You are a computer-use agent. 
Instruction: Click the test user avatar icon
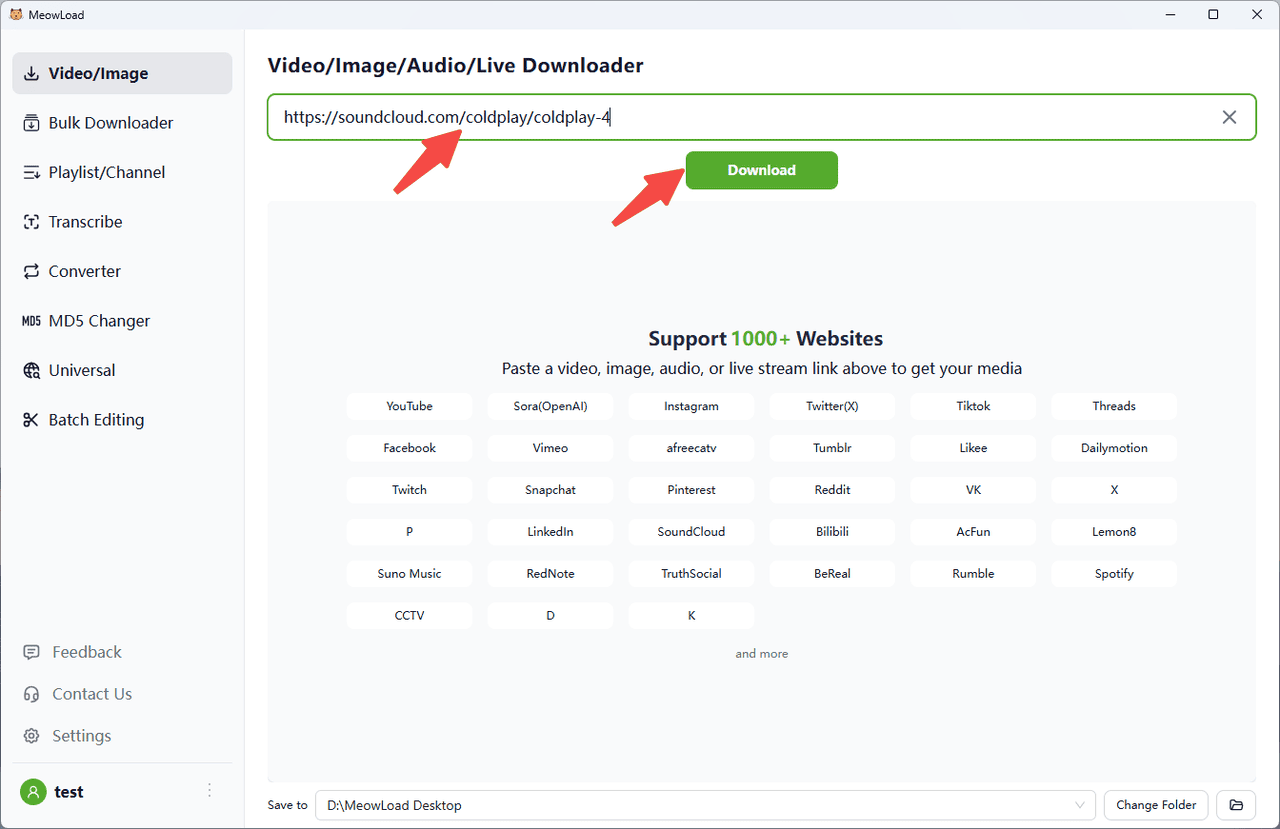click(x=33, y=792)
